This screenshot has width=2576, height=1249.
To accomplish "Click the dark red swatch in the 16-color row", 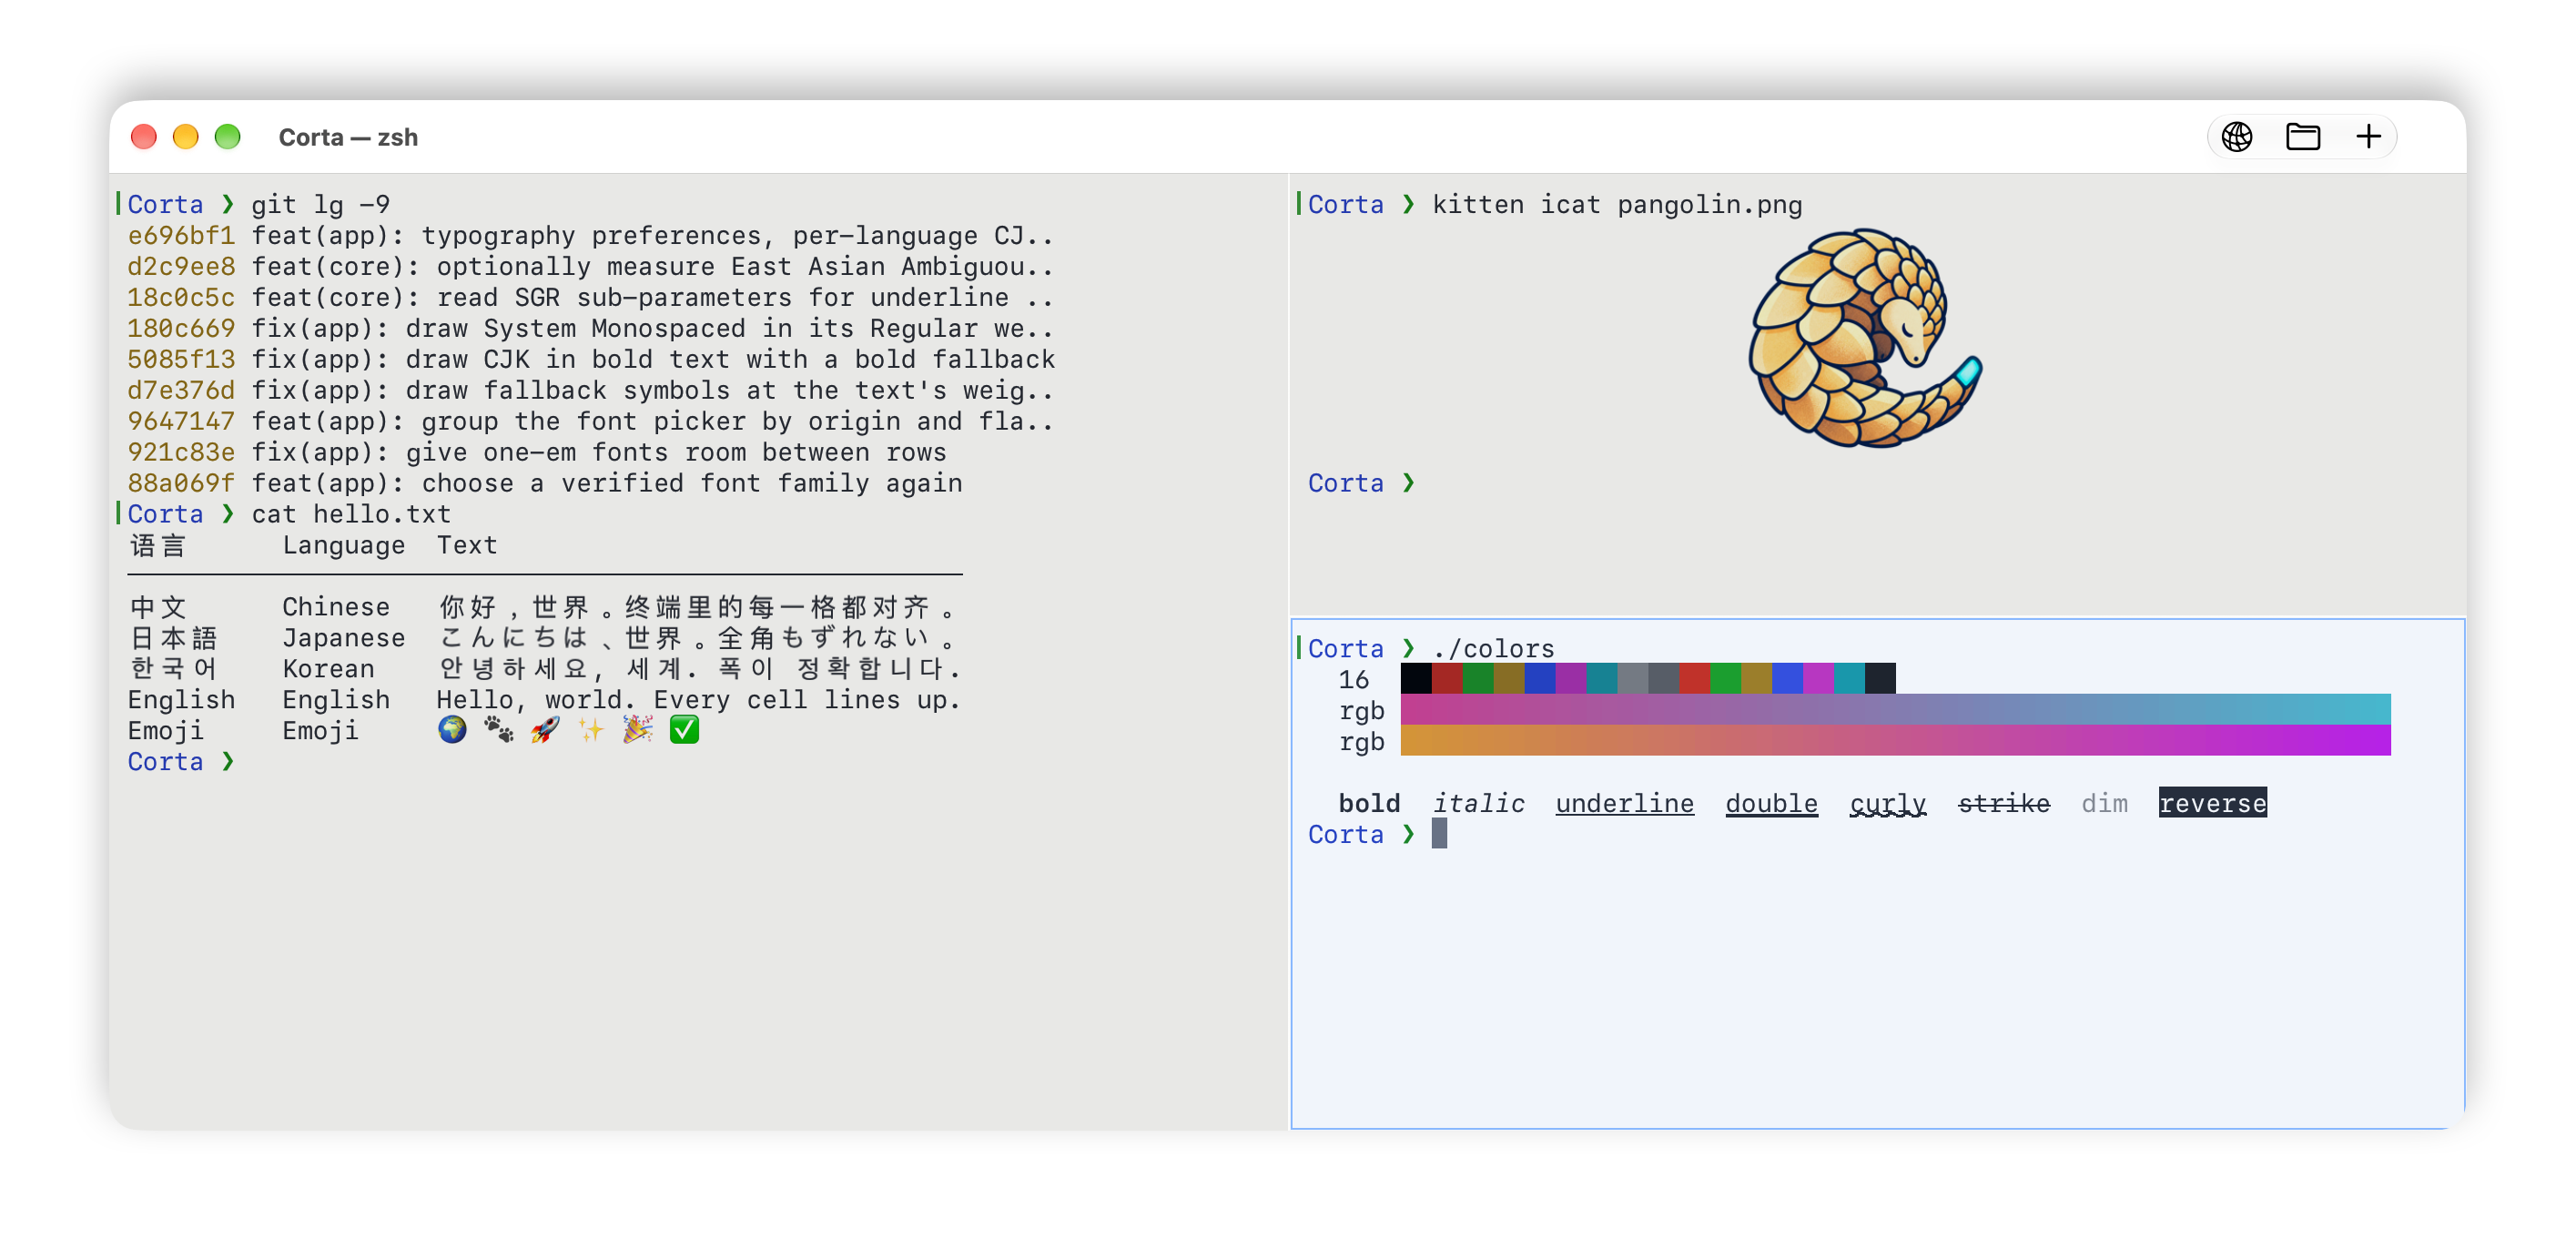I will click(x=1447, y=678).
